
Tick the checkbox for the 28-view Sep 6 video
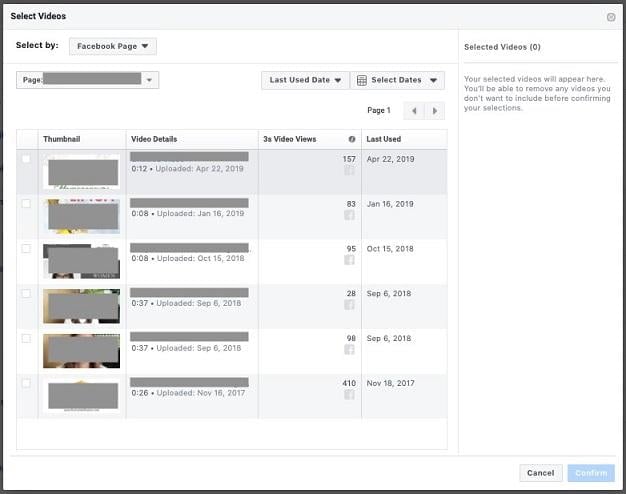[x=26, y=294]
